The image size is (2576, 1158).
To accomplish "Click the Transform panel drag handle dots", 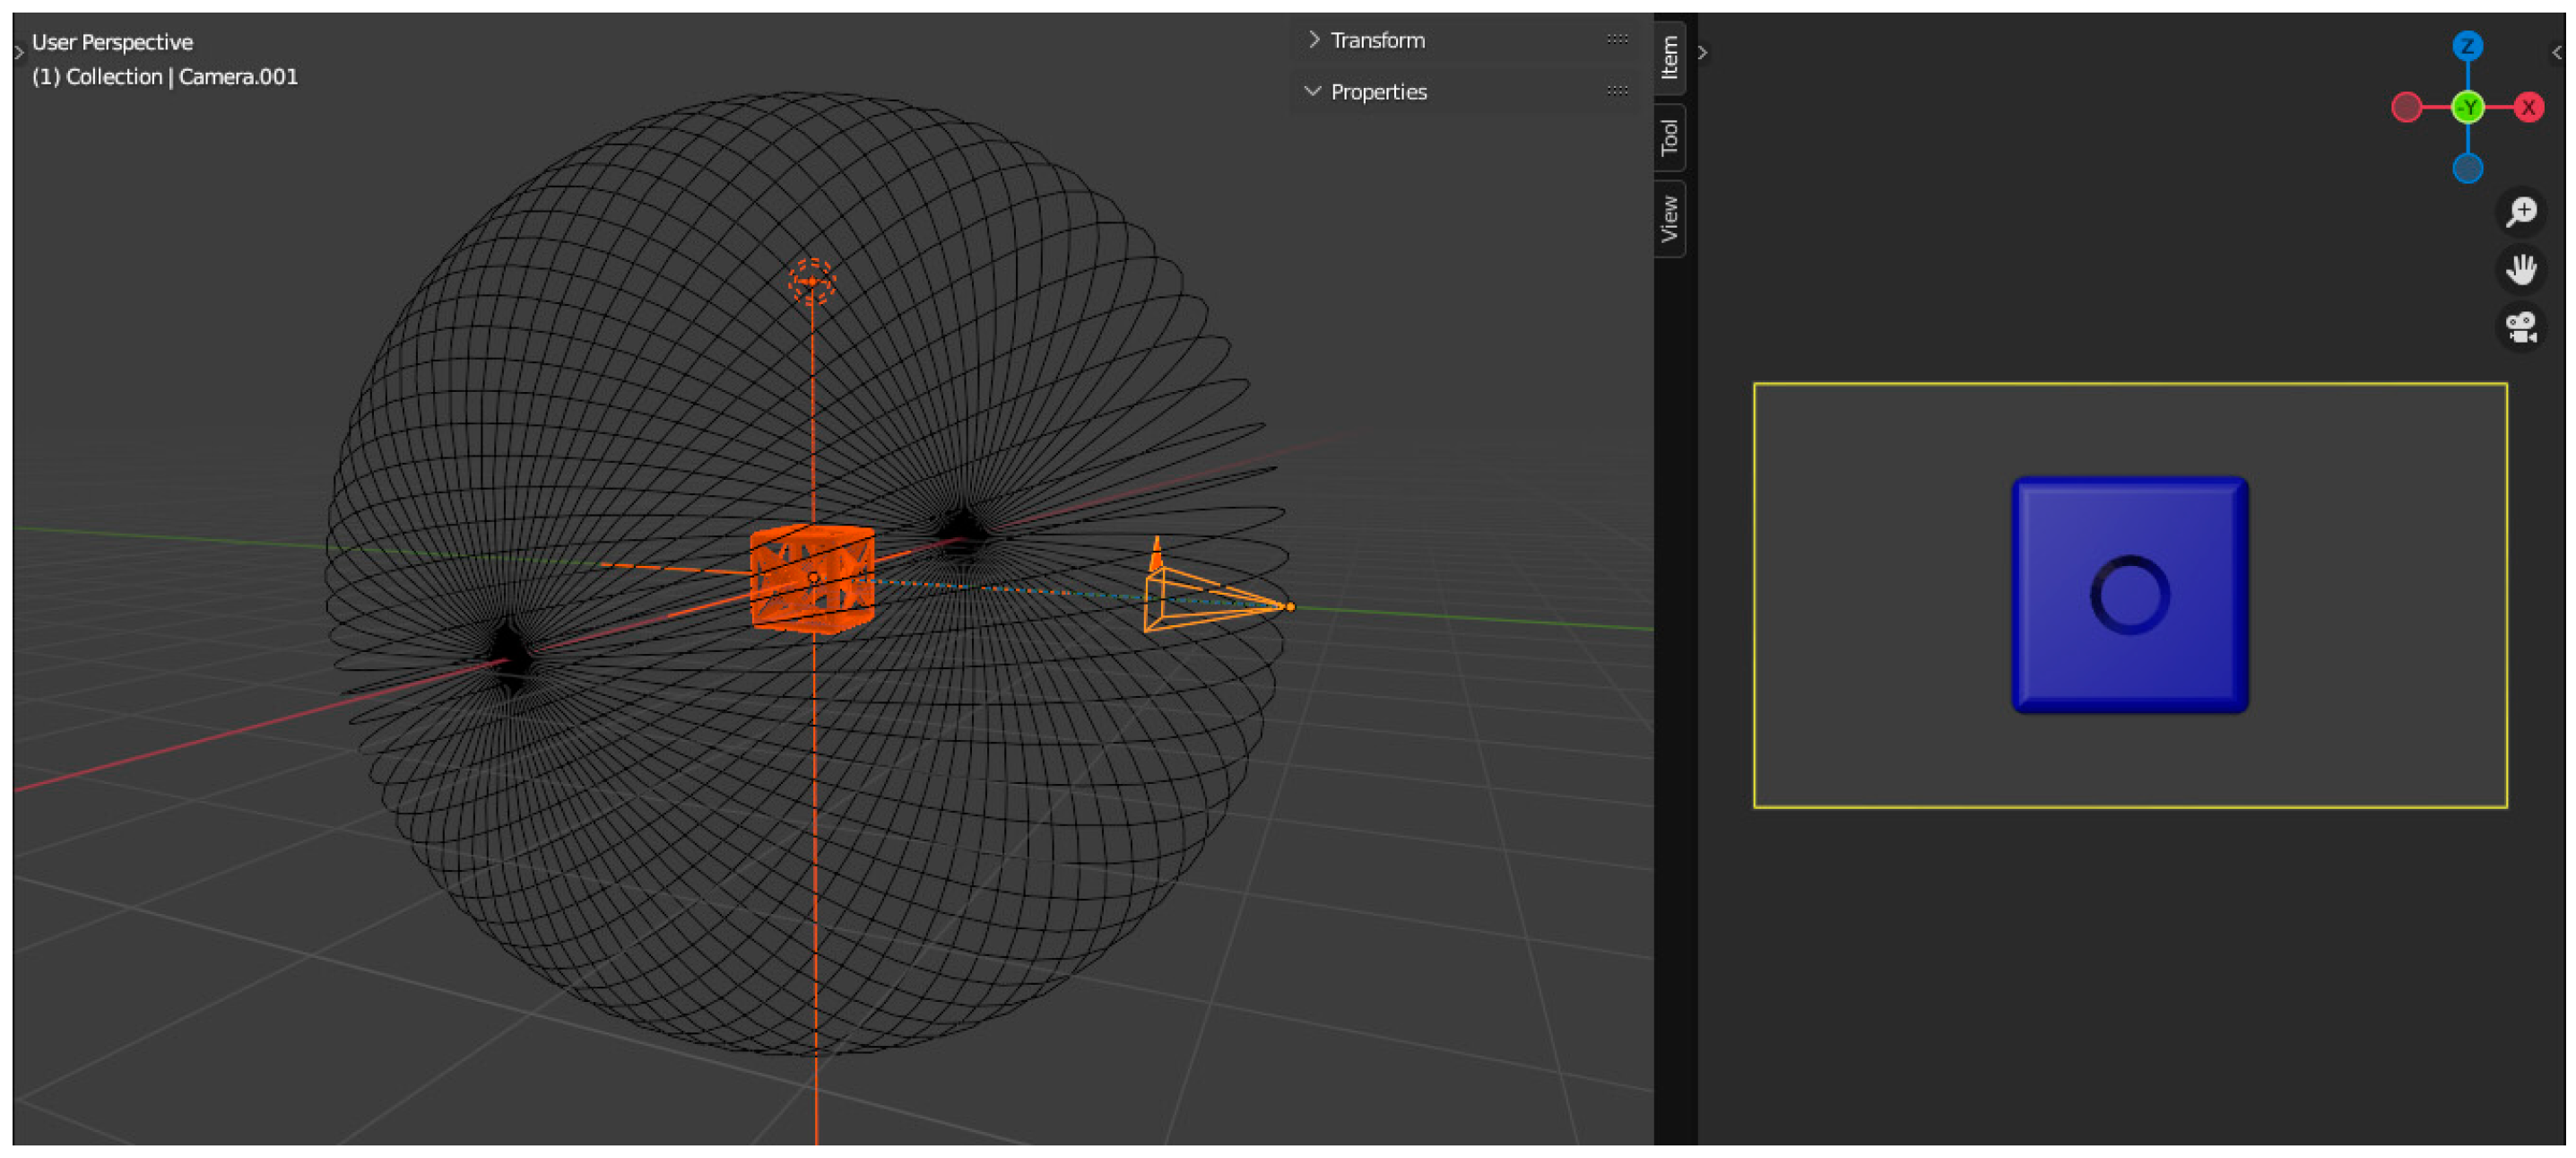I will pyautogui.click(x=1617, y=40).
